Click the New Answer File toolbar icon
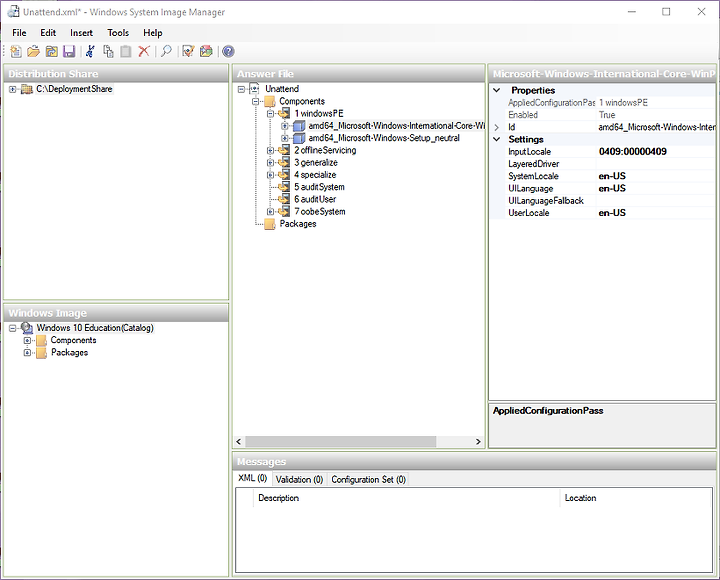The height and width of the screenshot is (580, 720). click(16, 51)
